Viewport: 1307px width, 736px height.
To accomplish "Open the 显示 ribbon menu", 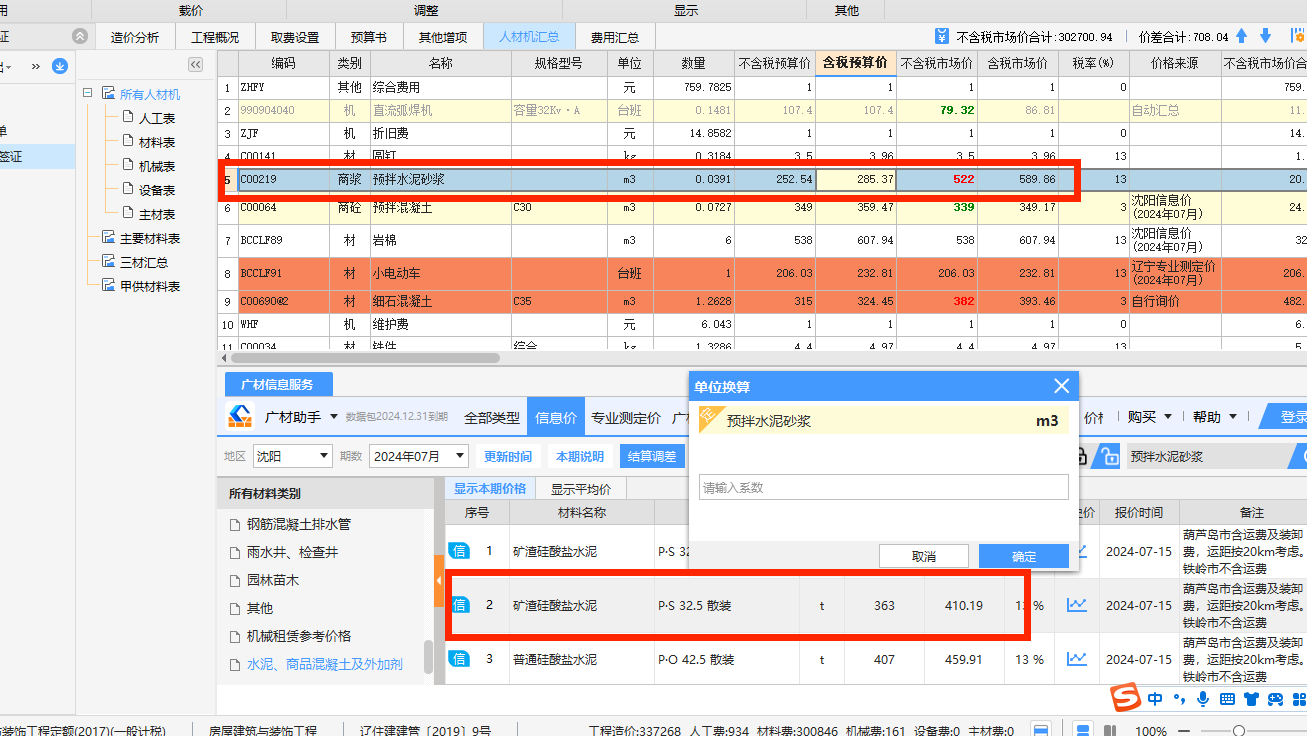I will [x=686, y=10].
